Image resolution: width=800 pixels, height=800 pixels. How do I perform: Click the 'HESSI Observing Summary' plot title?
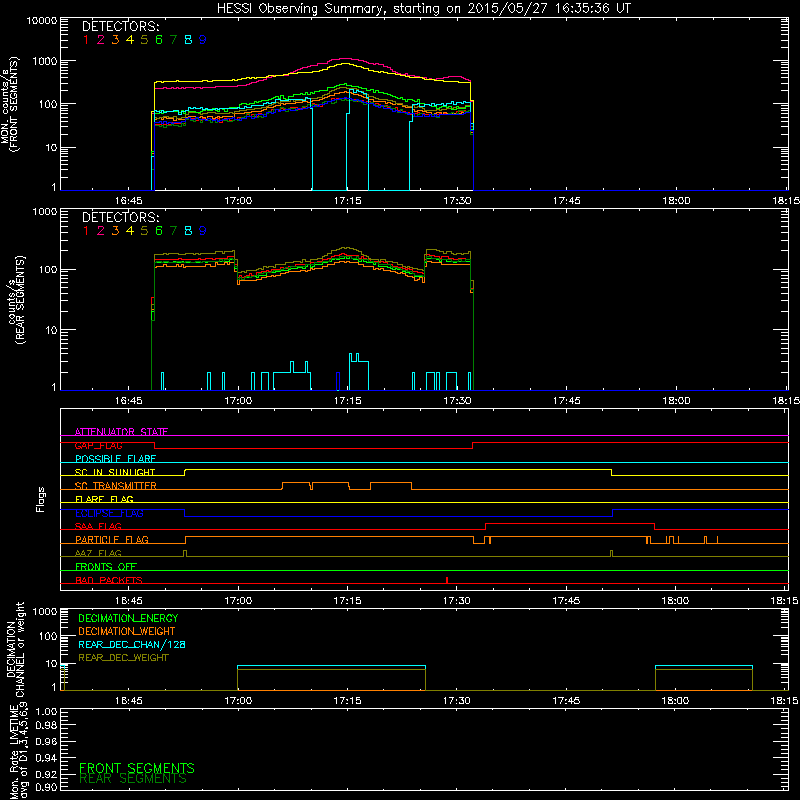(424, 8)
